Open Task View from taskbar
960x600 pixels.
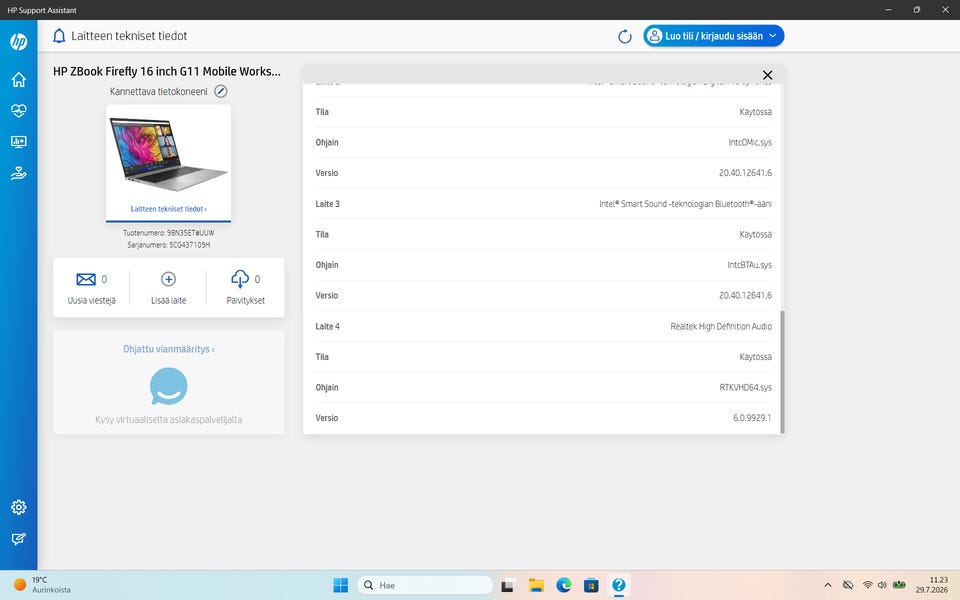click(508, 586)
